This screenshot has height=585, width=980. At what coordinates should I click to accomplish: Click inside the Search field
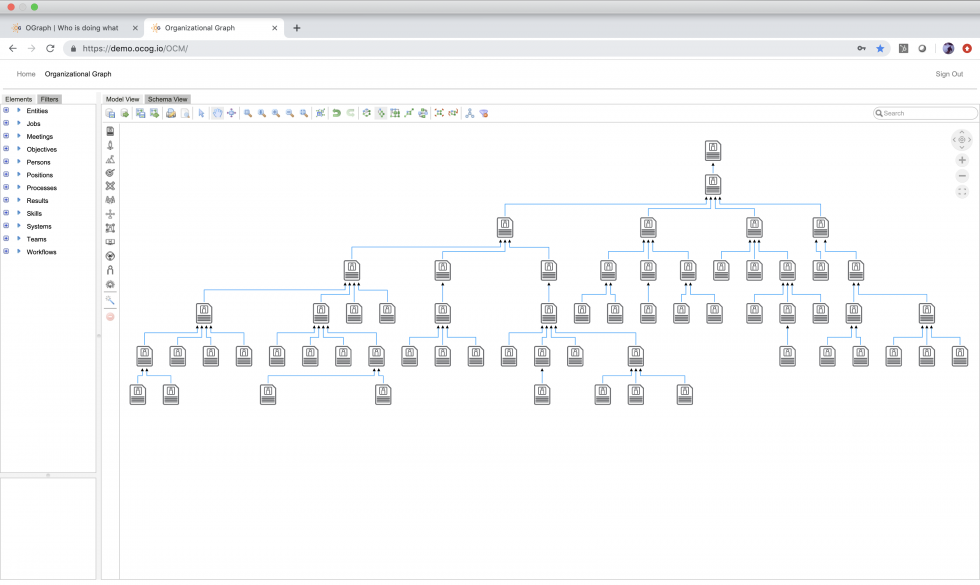click(925, 113)
